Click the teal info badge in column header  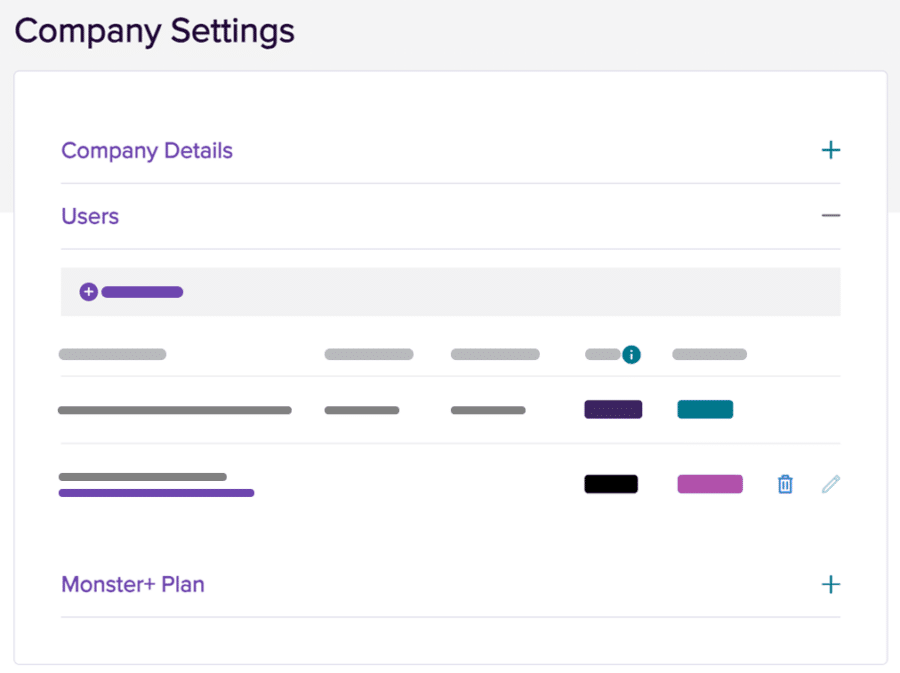[x=633, y=354]
